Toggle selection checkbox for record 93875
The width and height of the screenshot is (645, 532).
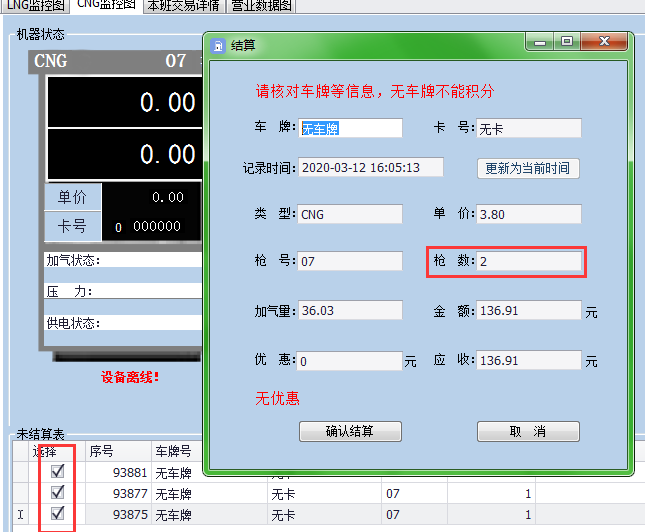point(57,513)
